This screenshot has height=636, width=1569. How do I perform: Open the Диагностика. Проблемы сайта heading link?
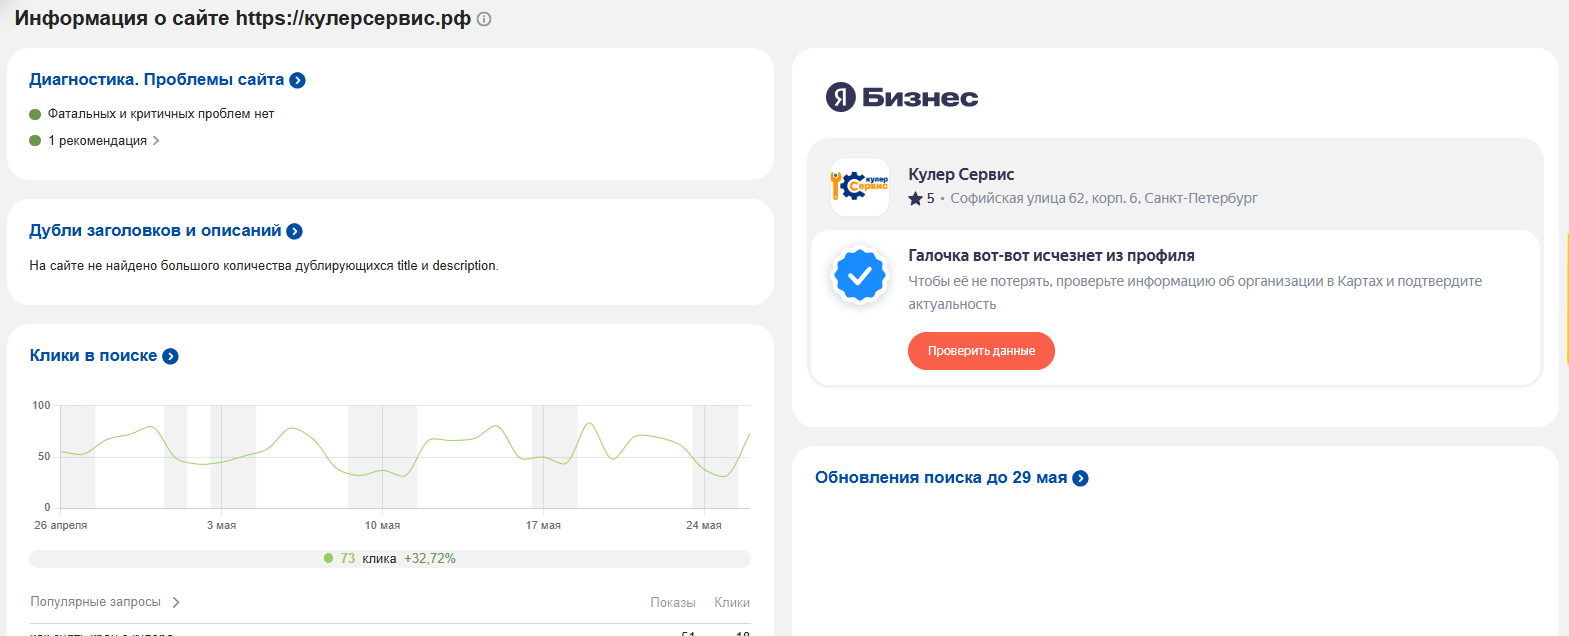pos(156,79)
